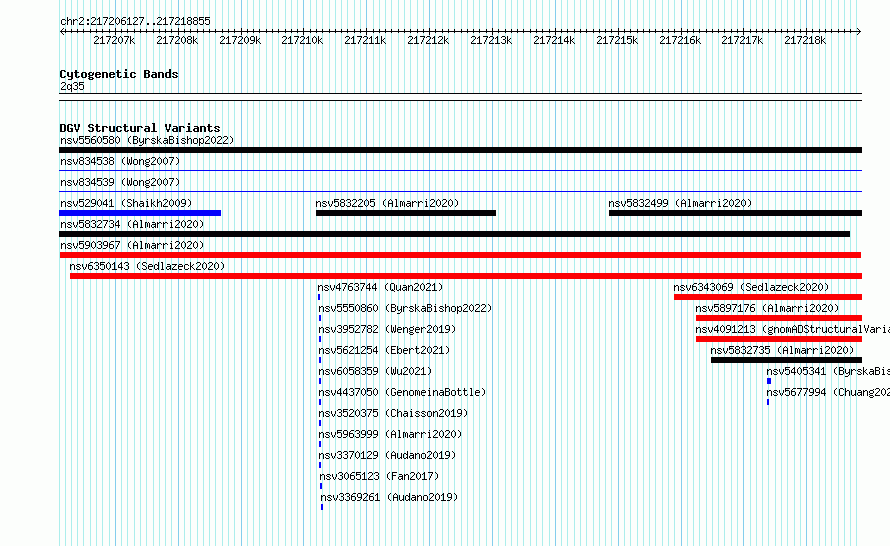Click the 217218k ruler tick label
Image resolution: width=890 pixels, height=546 pixels.
tap(805, 40)
